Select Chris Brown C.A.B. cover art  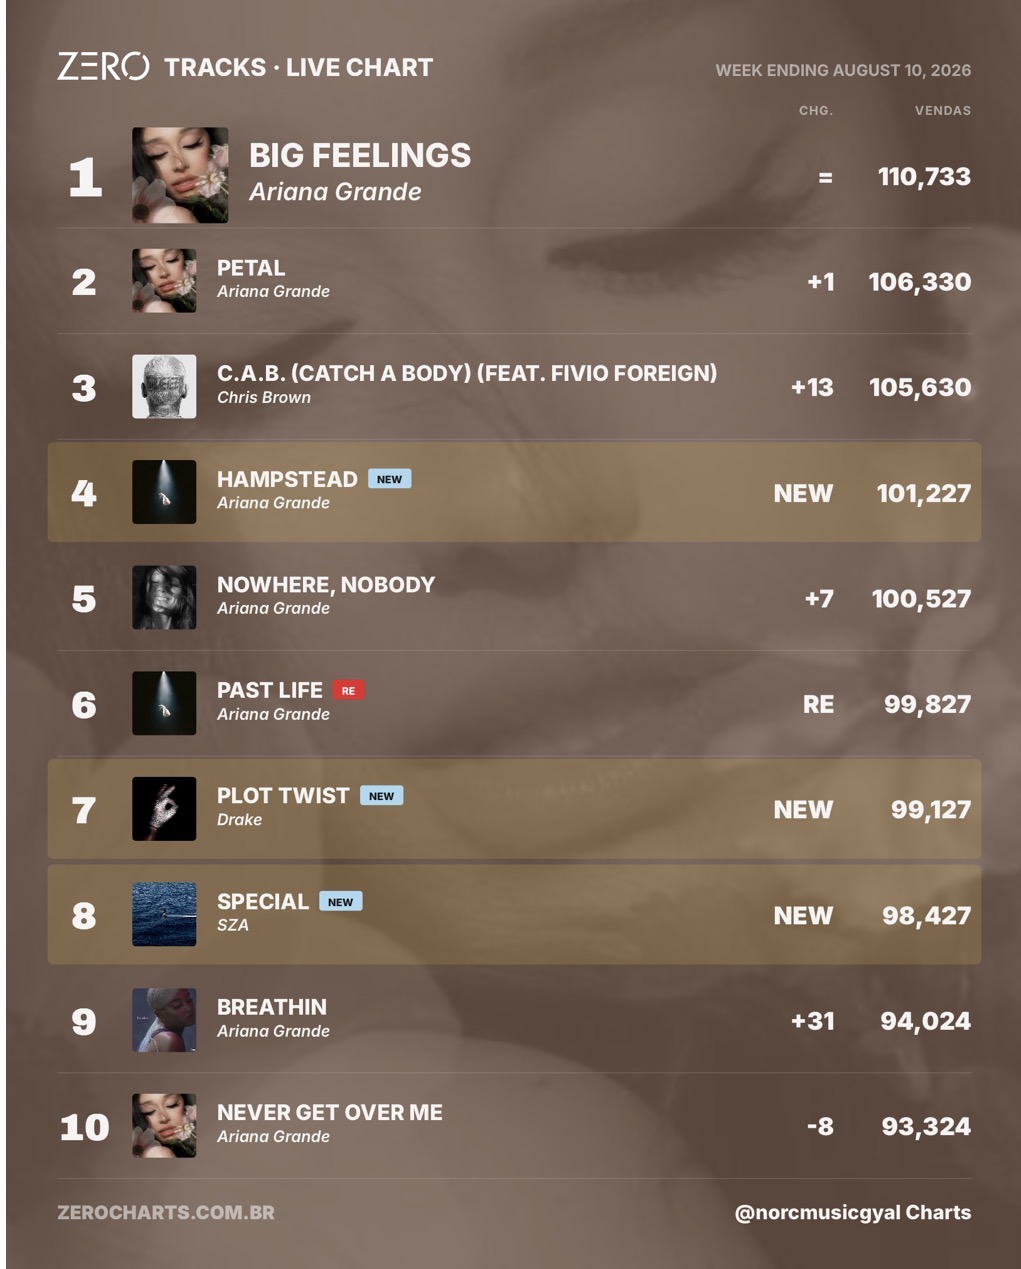point(164,386)
